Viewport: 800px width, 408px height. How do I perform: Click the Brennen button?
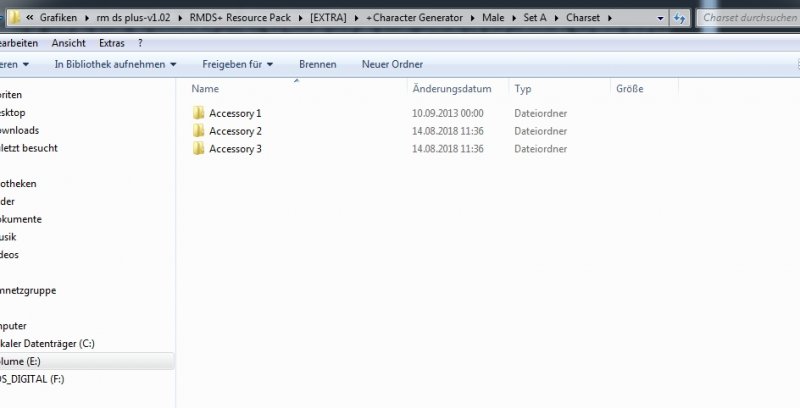click(317, 64)
